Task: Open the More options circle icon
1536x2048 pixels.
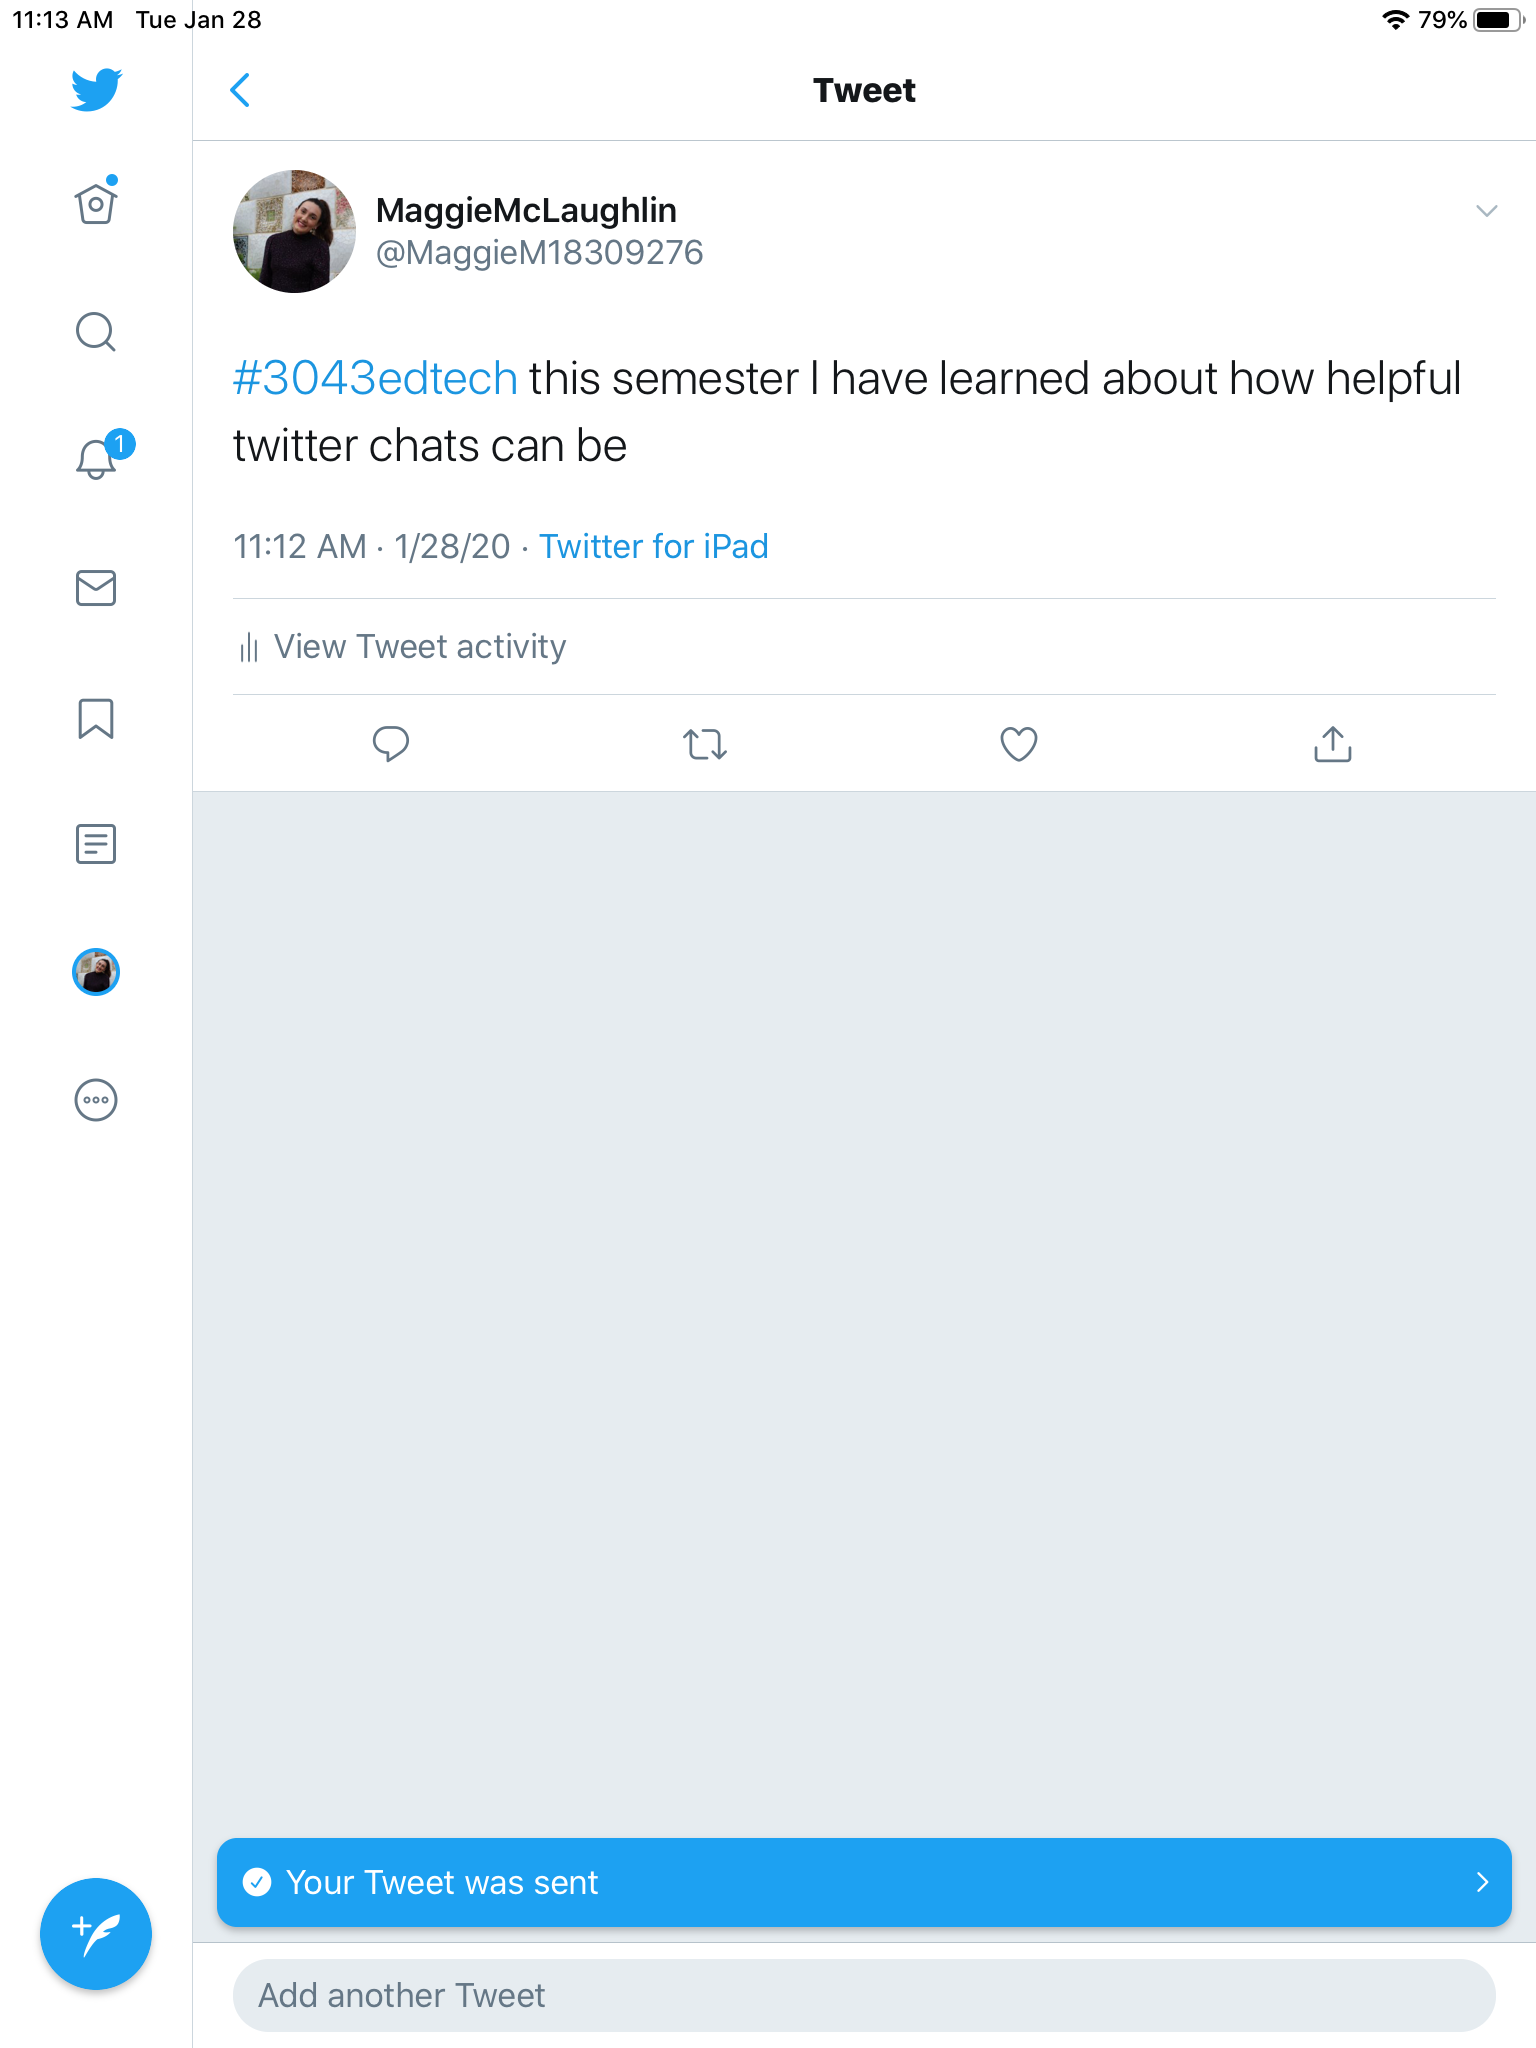Action: (x=96, y=1100)
